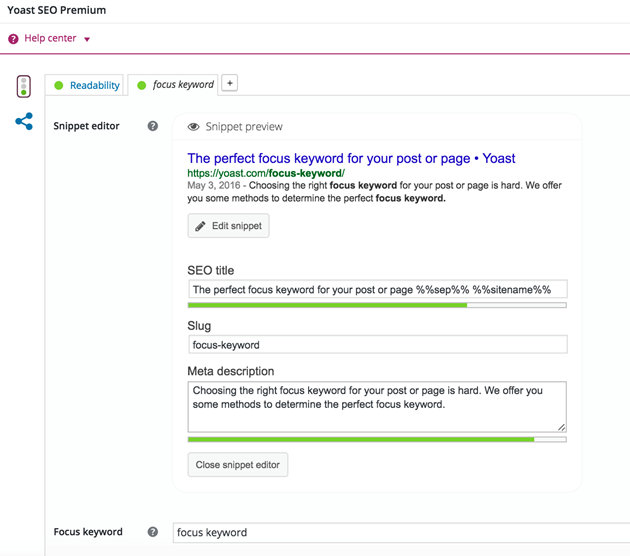Click the Edit snippet button

click(x=228, y=226)
